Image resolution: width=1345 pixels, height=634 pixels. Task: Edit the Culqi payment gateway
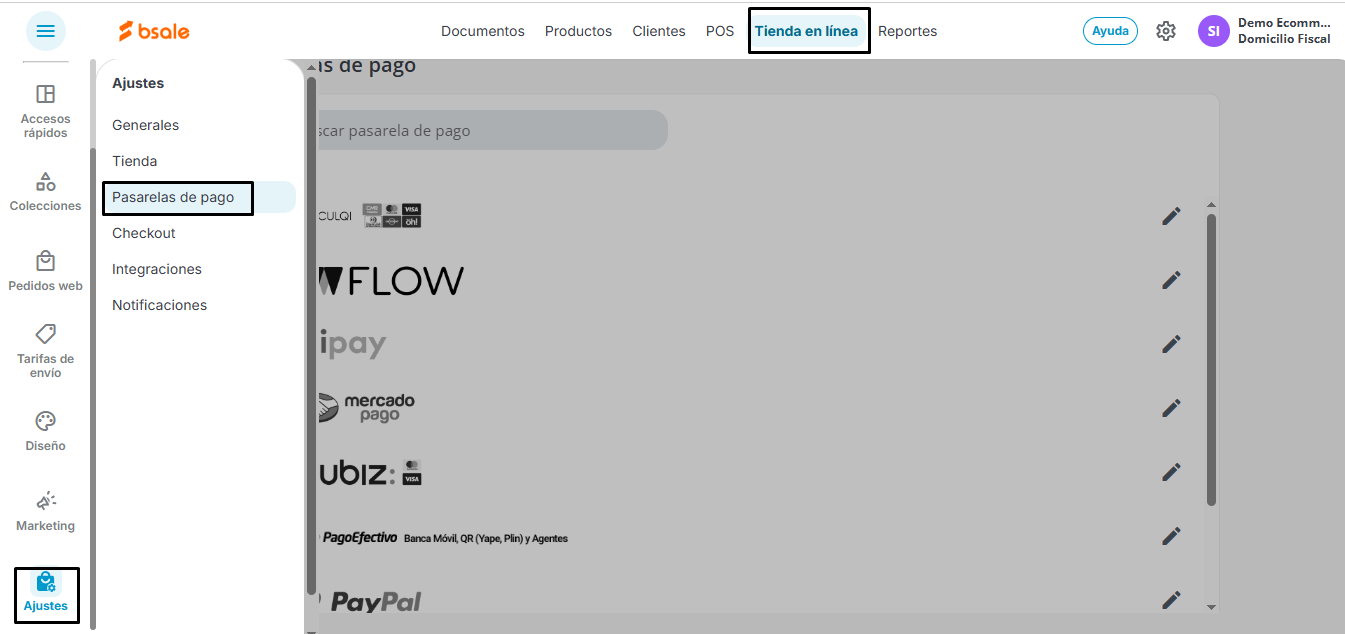click(1172, 216)
